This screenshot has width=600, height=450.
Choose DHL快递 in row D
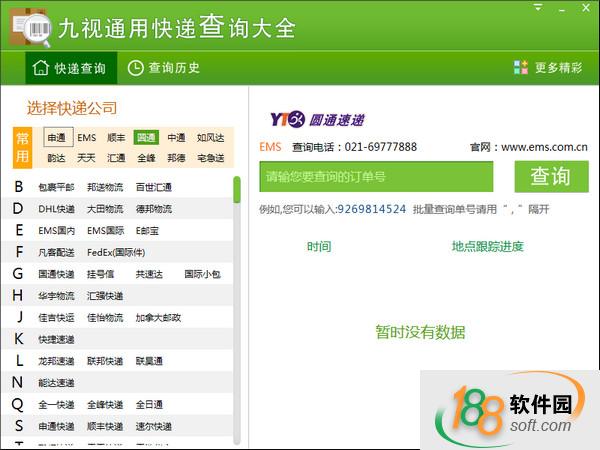coord(56,209)
